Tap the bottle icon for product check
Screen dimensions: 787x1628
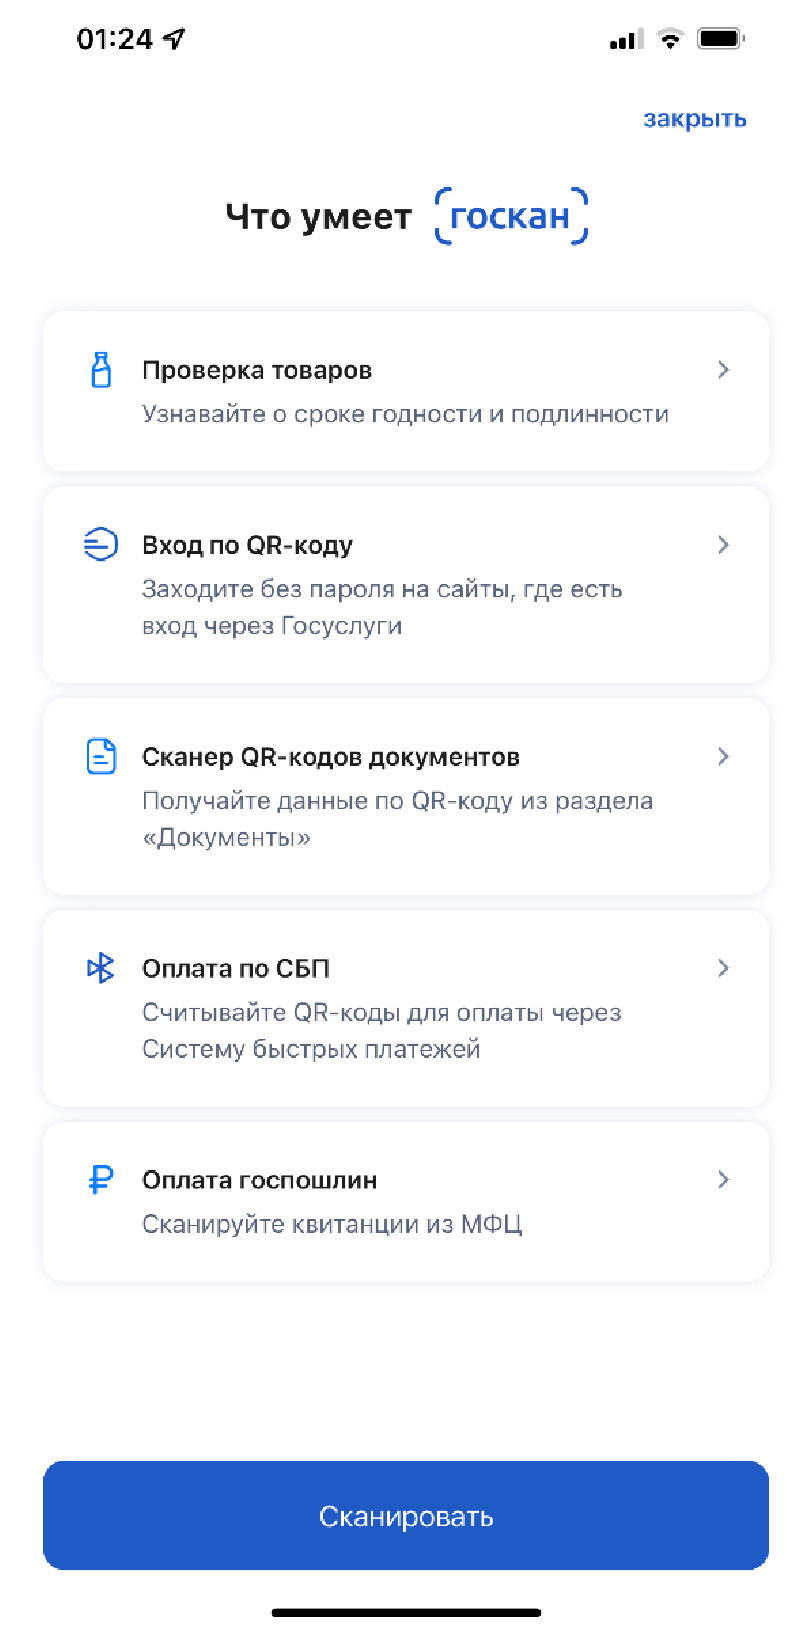[101, 370]
